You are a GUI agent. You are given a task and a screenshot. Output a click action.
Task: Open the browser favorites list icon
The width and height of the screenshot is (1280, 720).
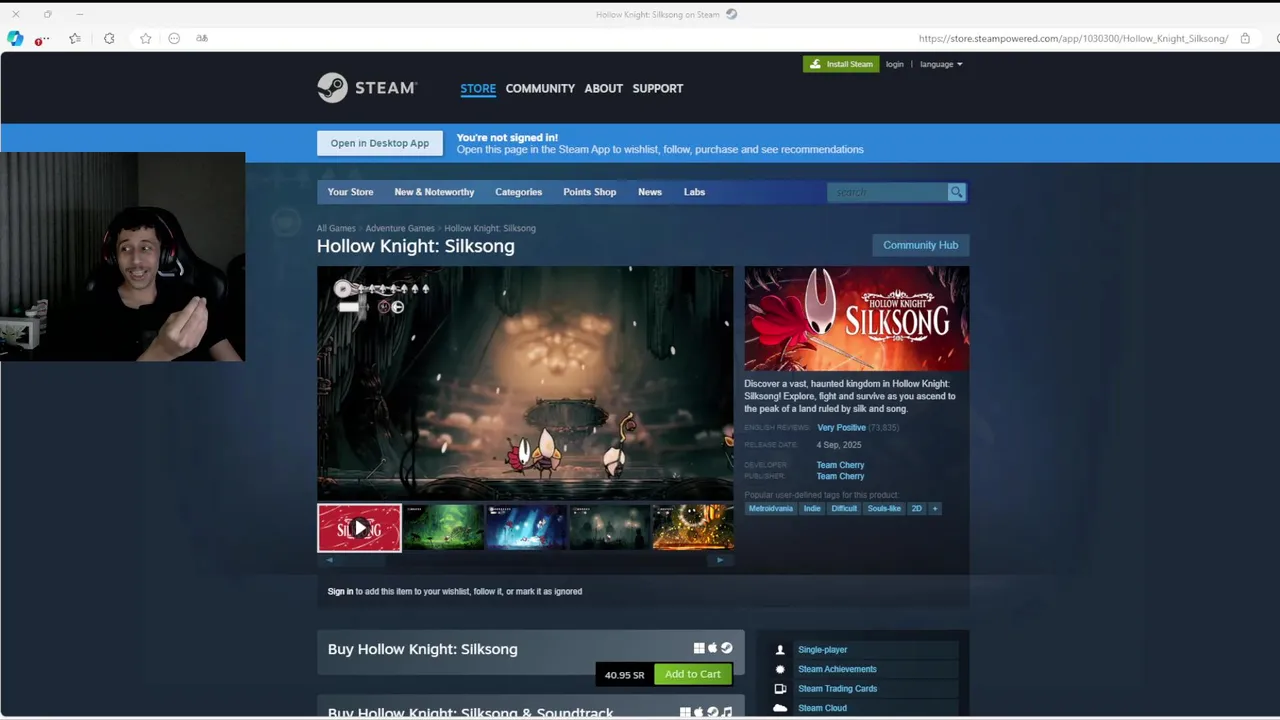click(x=75, y=38)
